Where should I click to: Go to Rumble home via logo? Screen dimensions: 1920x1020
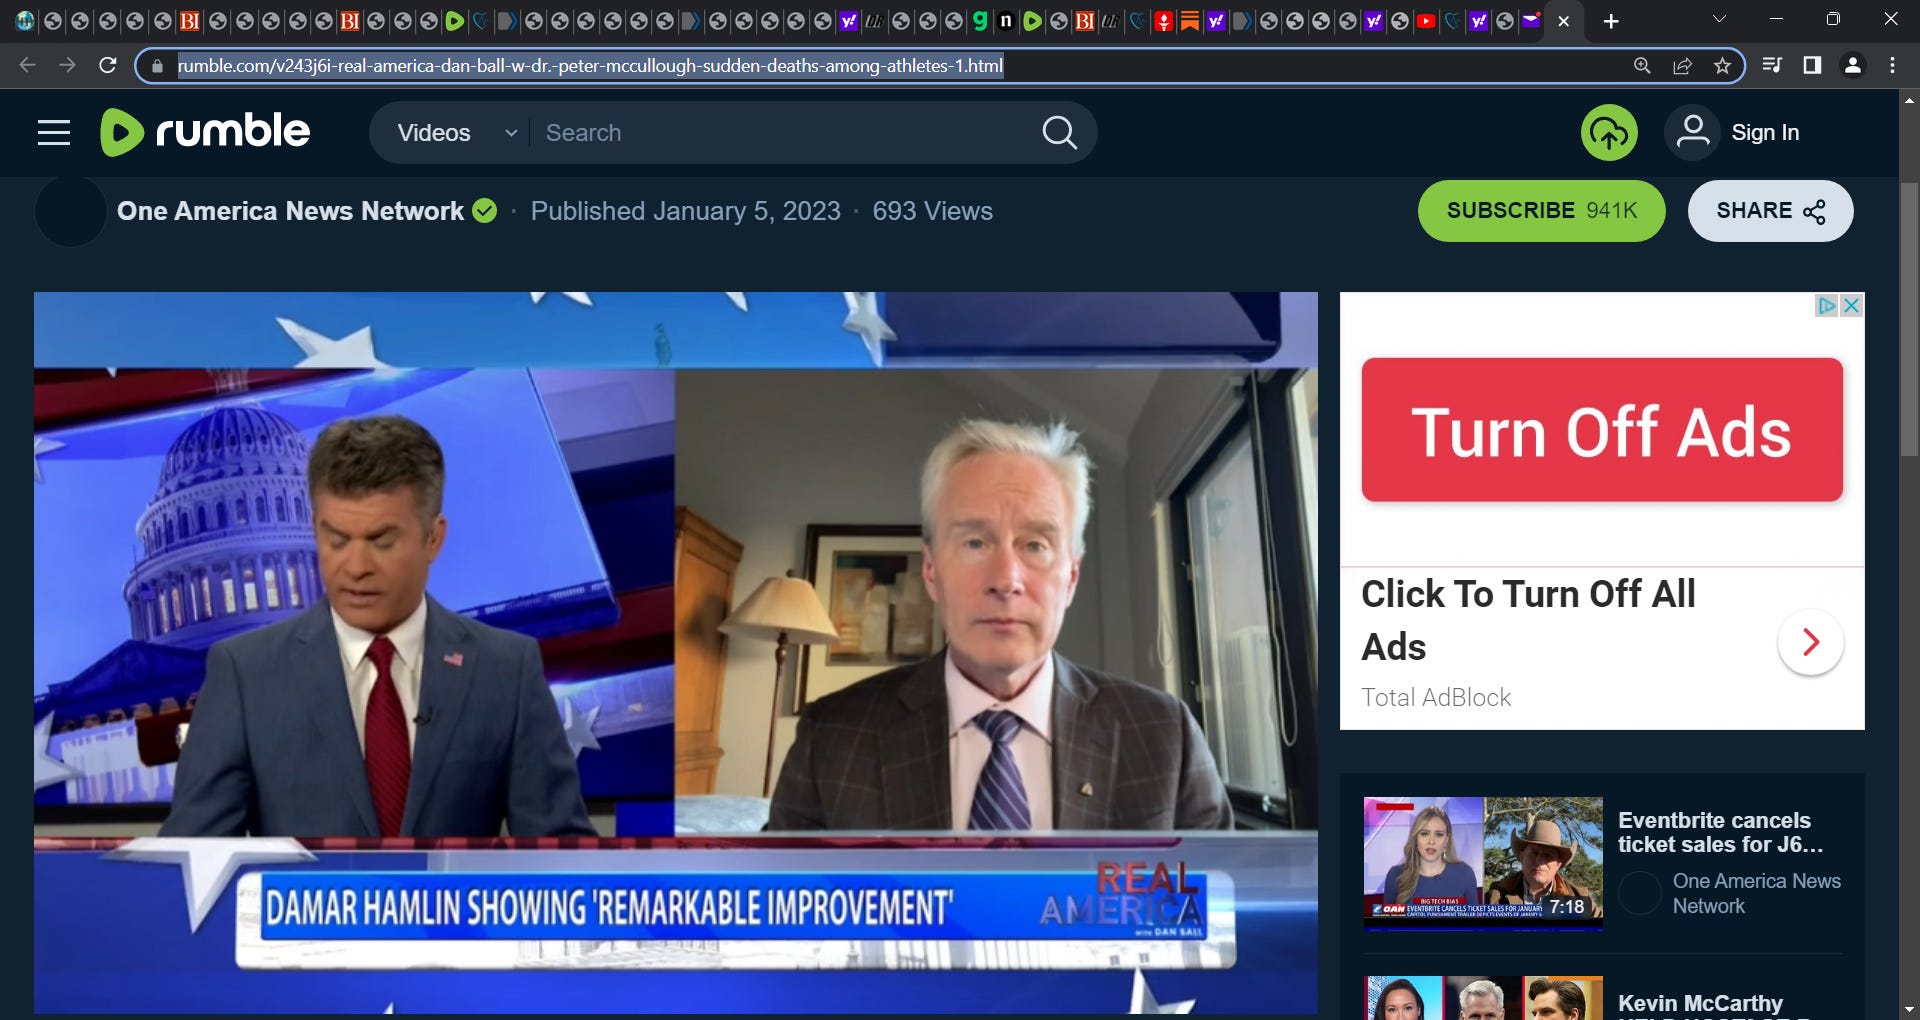(x=205, y=132)
